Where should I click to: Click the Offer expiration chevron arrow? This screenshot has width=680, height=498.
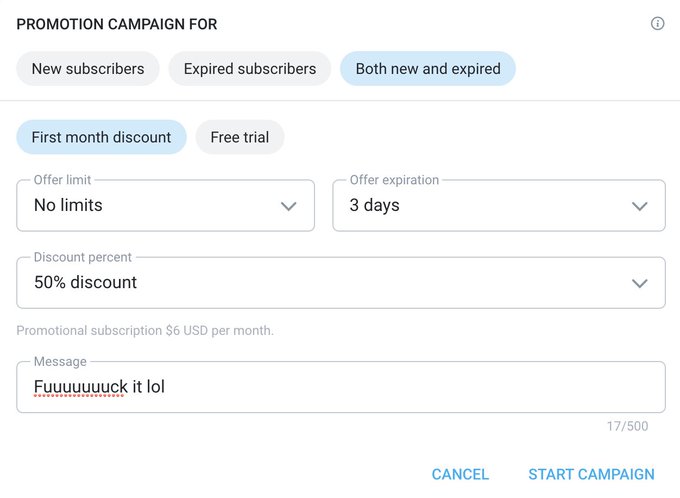click(639, 206)
